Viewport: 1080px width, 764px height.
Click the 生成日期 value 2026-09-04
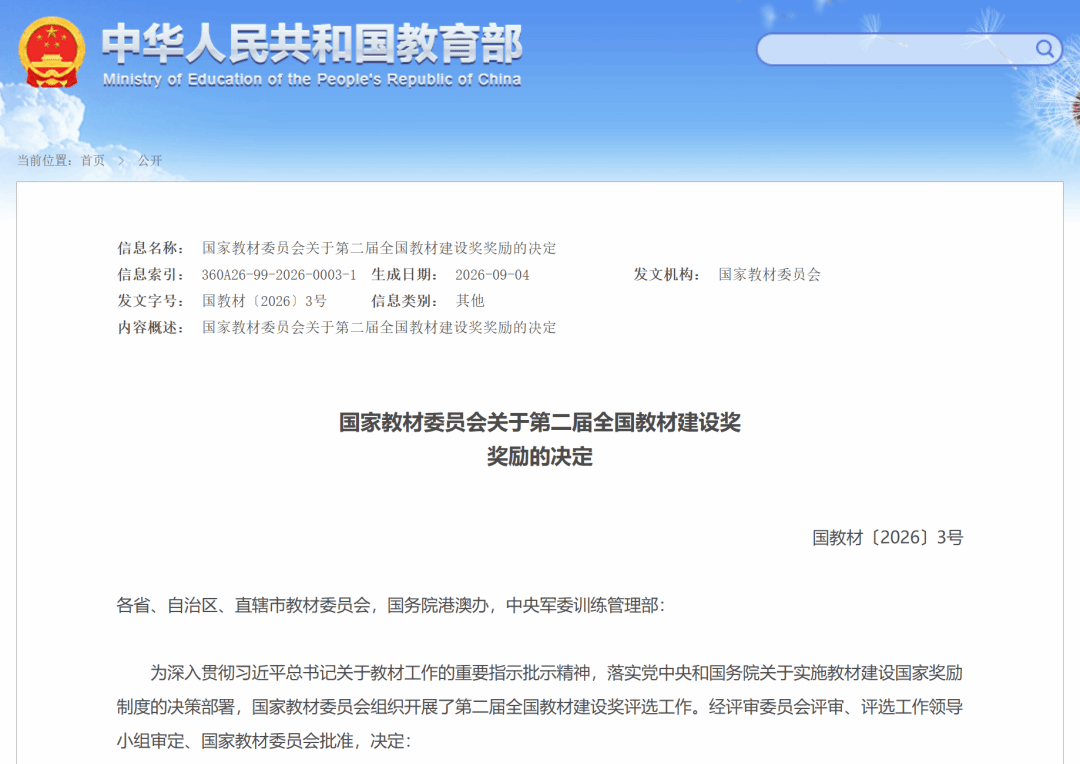[492, 275]
